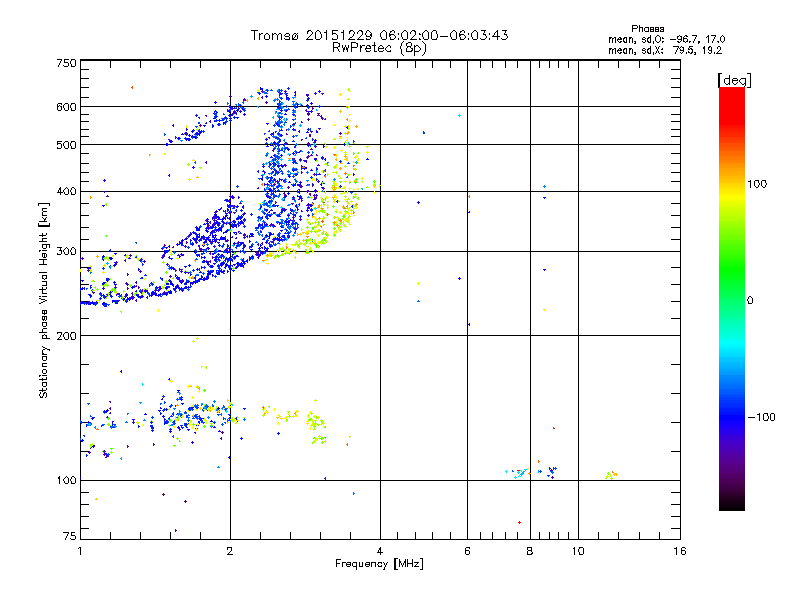Image resolution: width=800 pixels, height=600 pixels.
Task: Click the rainbow phase color bar
Action: coord(732,298)
